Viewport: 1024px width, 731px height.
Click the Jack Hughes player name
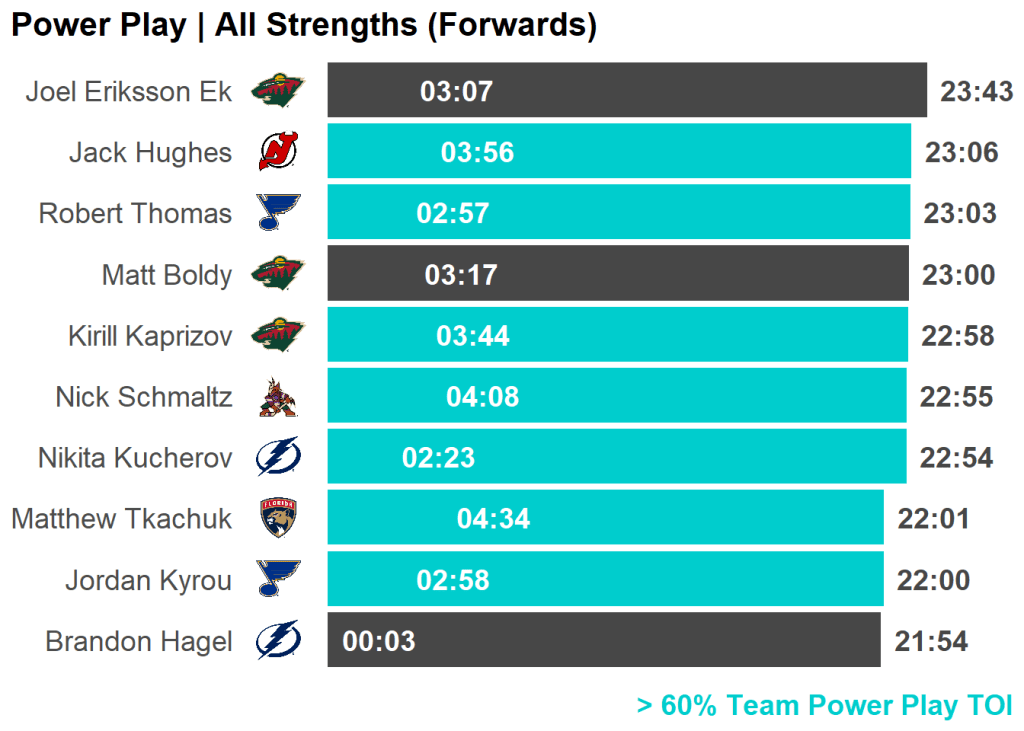click(x=150, y=153)
